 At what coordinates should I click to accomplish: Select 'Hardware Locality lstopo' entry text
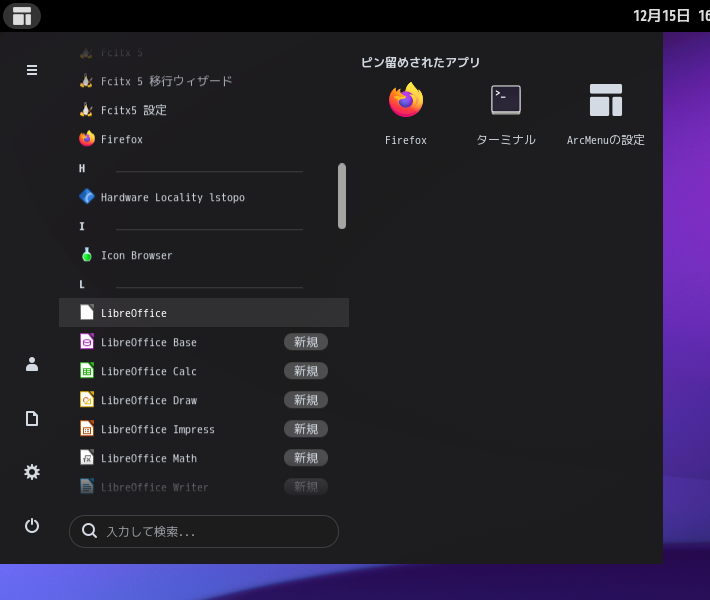(173, 197)
